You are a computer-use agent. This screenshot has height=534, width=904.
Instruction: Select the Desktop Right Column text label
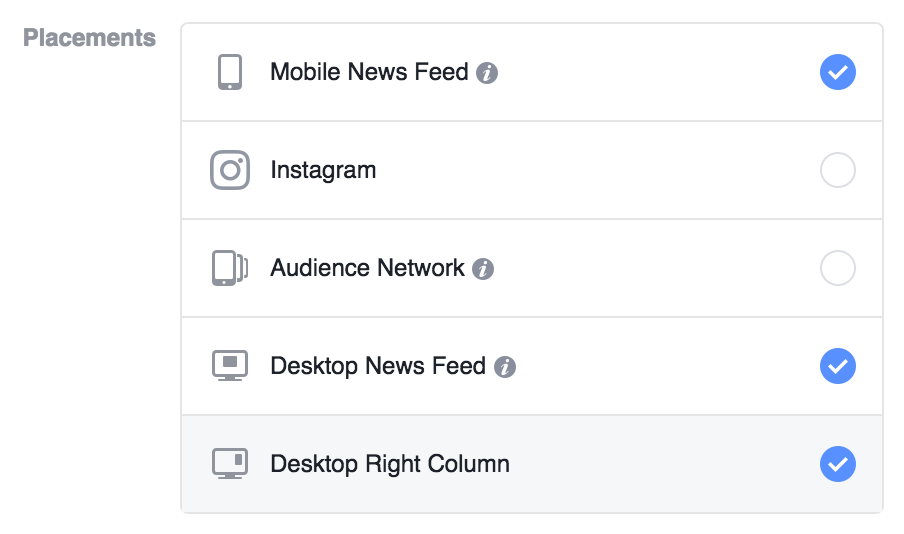[x=390, y=464]
